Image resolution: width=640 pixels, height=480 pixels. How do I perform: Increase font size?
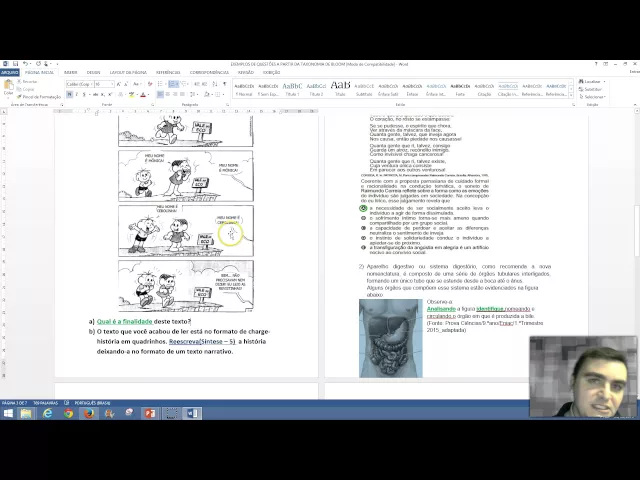118,84
